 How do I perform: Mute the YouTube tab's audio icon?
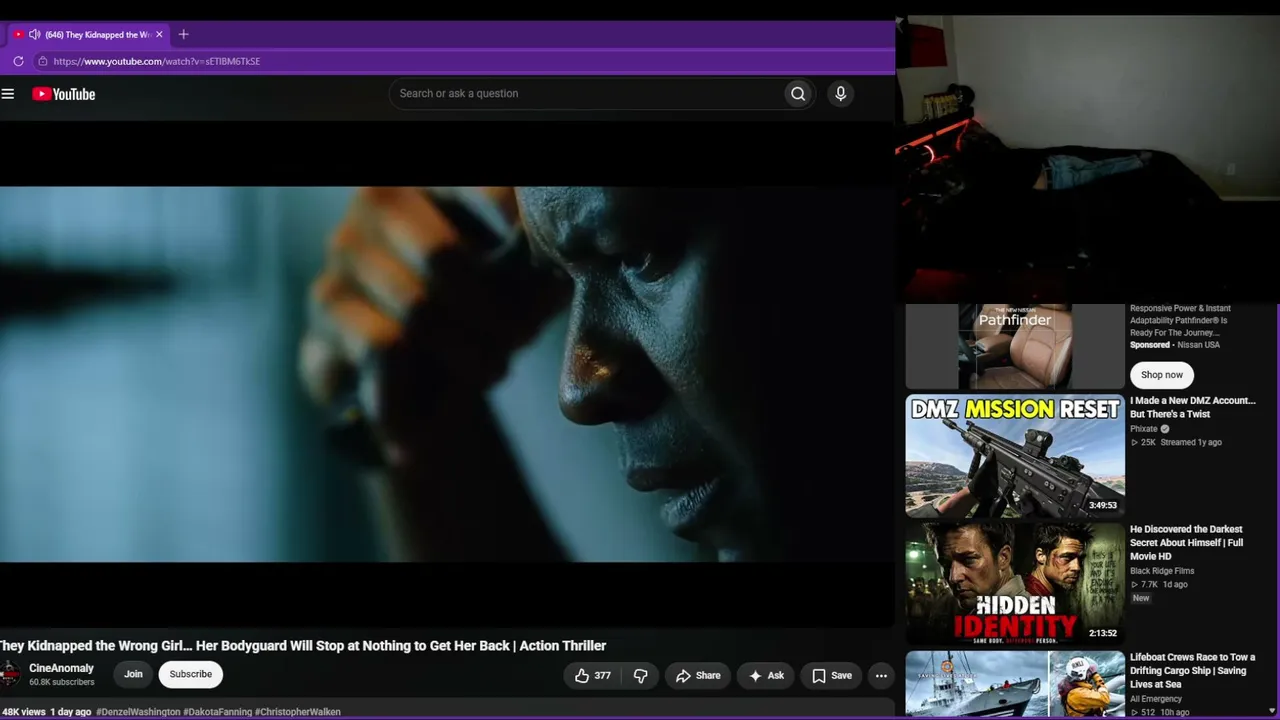pyautogui.click(x=34, y=35)
